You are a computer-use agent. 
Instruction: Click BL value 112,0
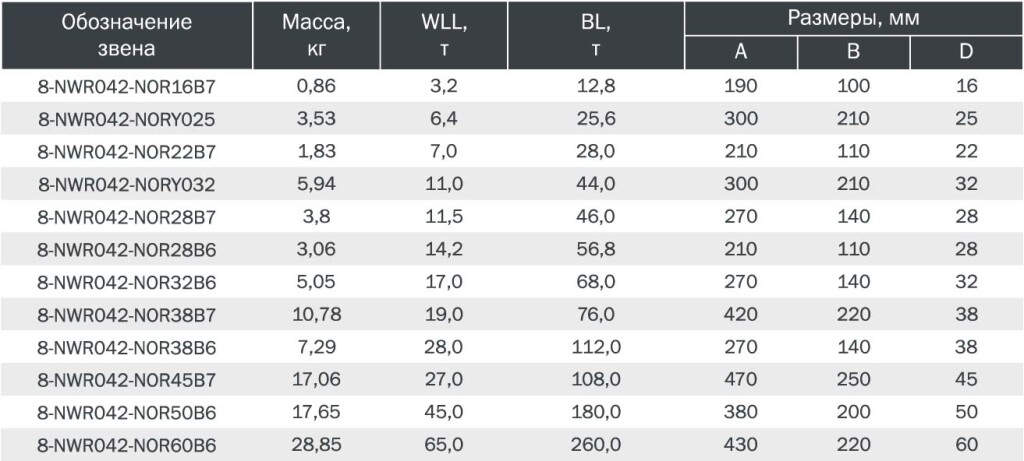tap(596, 347)
